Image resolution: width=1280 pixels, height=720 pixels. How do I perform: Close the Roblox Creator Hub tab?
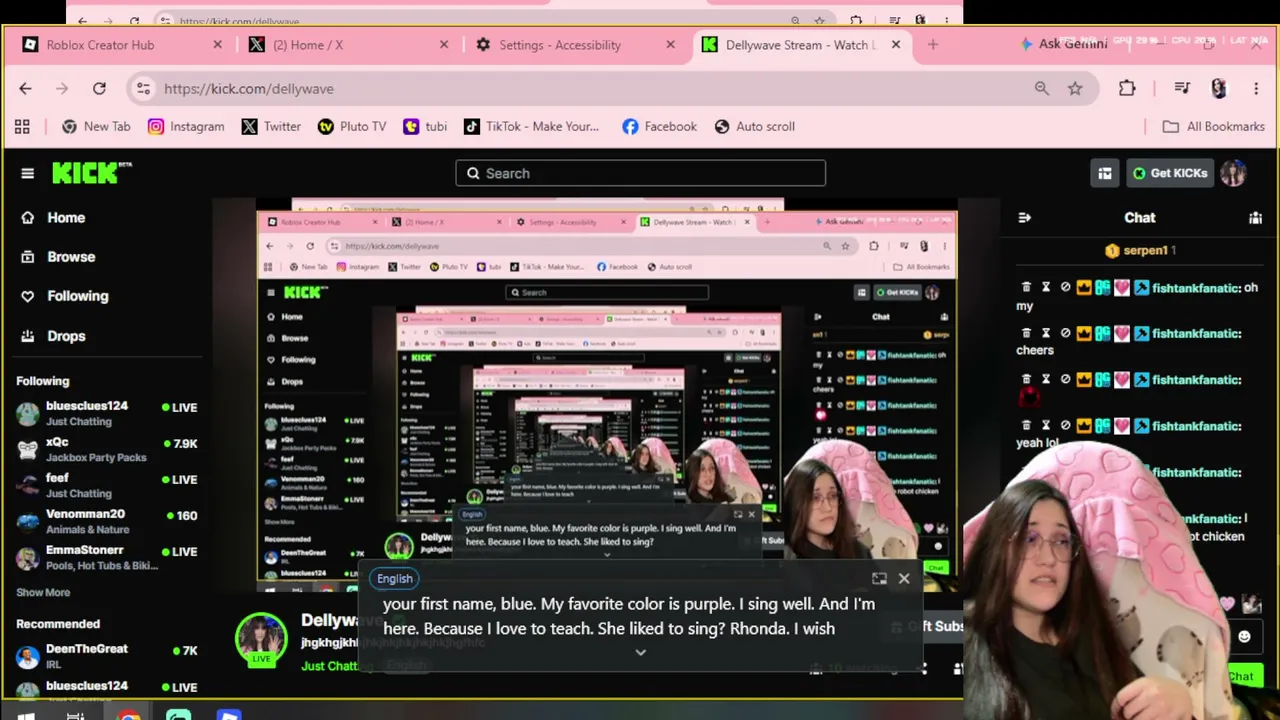[x=217, y=45]
